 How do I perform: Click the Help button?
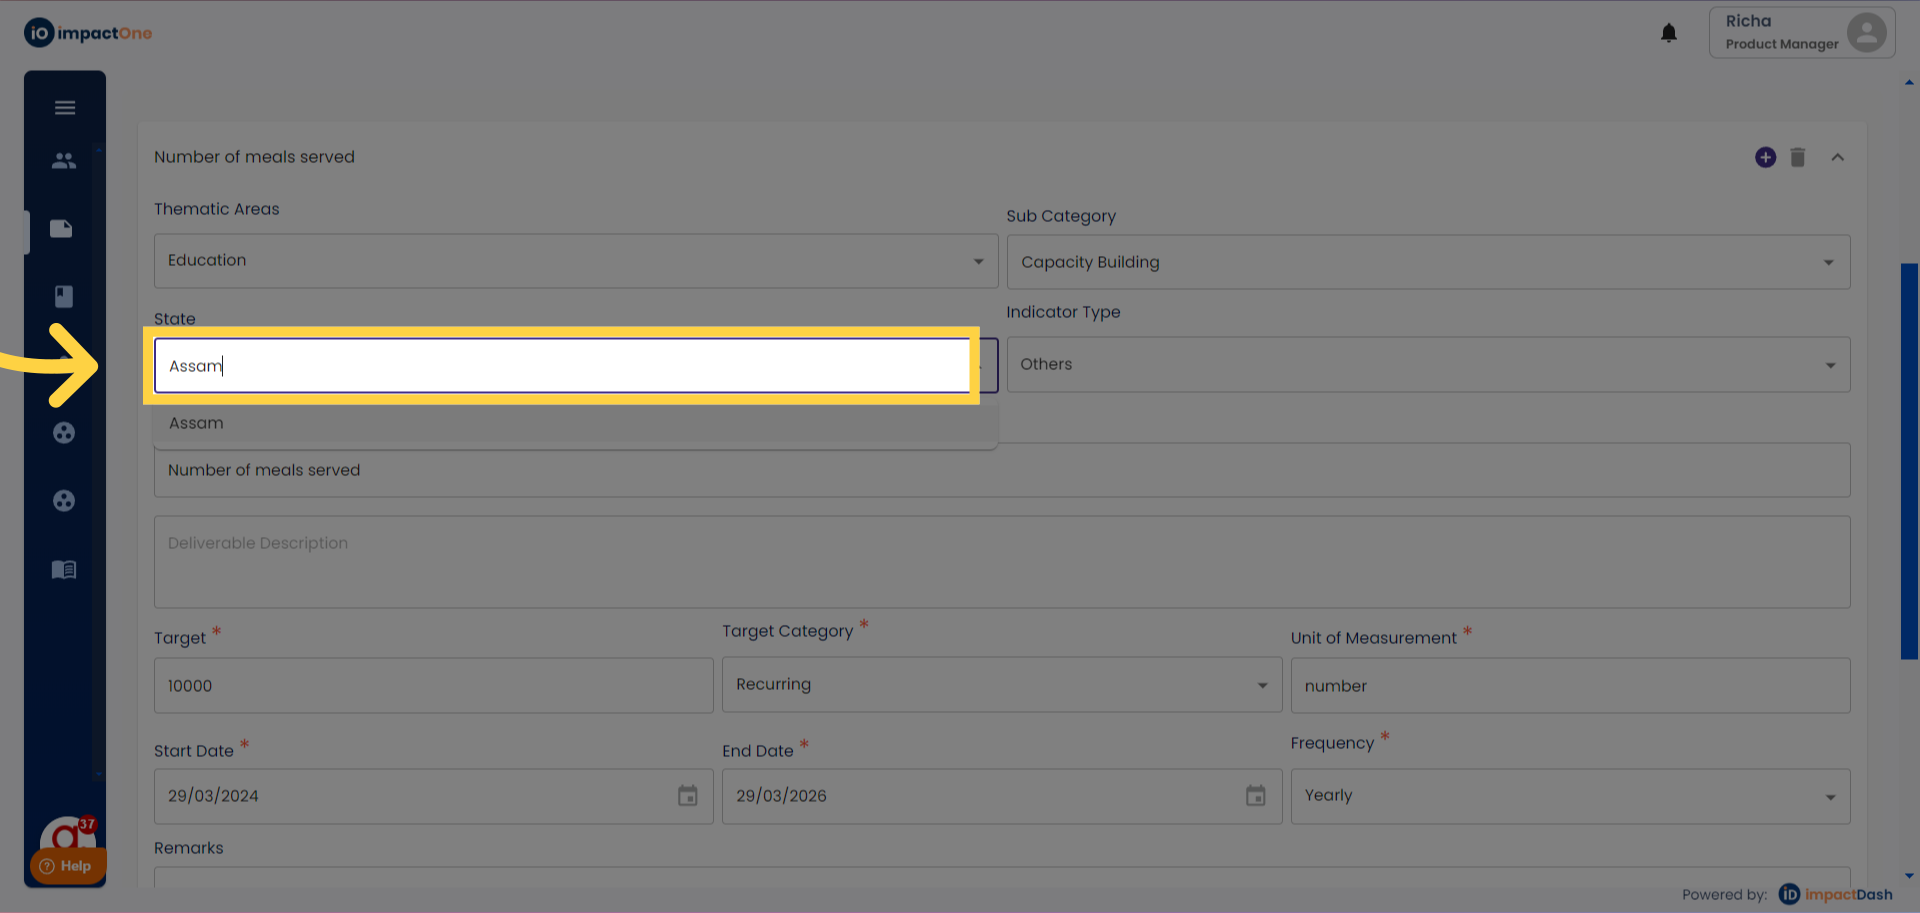click(67, 866)
